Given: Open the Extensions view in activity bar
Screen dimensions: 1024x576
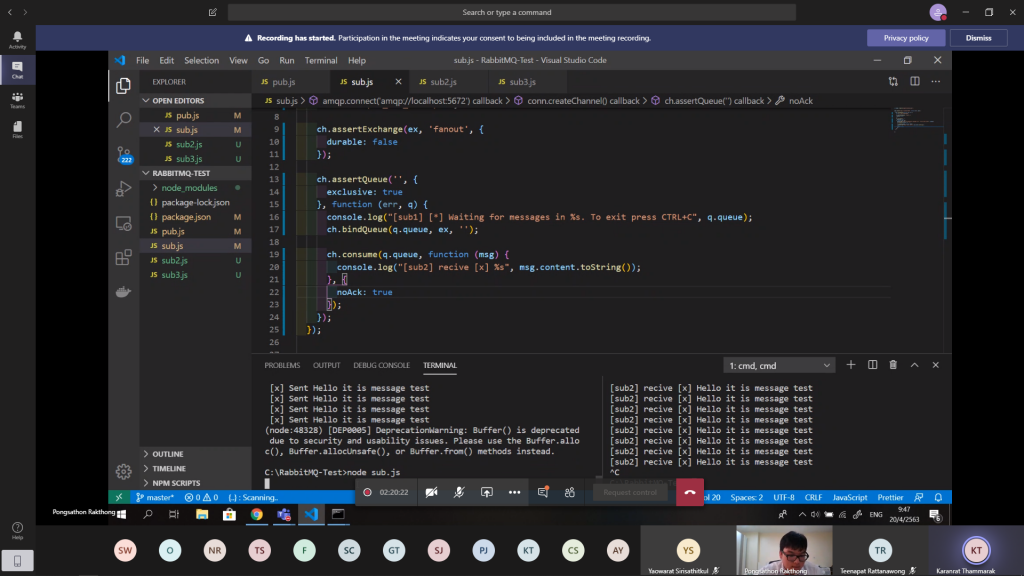Looking at the screenshot, I should (124, 257).
